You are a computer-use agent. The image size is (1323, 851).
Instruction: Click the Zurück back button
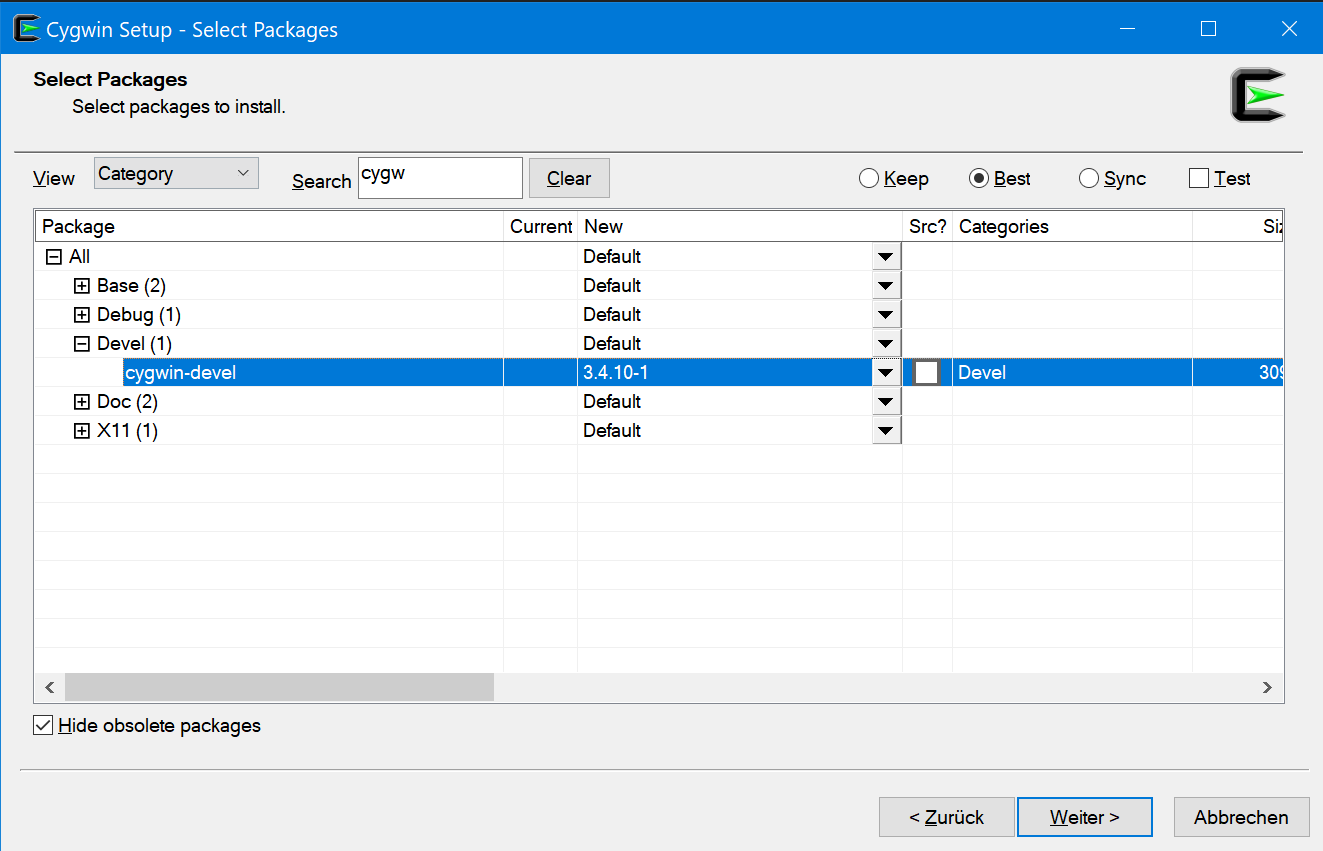(x=947, y=817)
